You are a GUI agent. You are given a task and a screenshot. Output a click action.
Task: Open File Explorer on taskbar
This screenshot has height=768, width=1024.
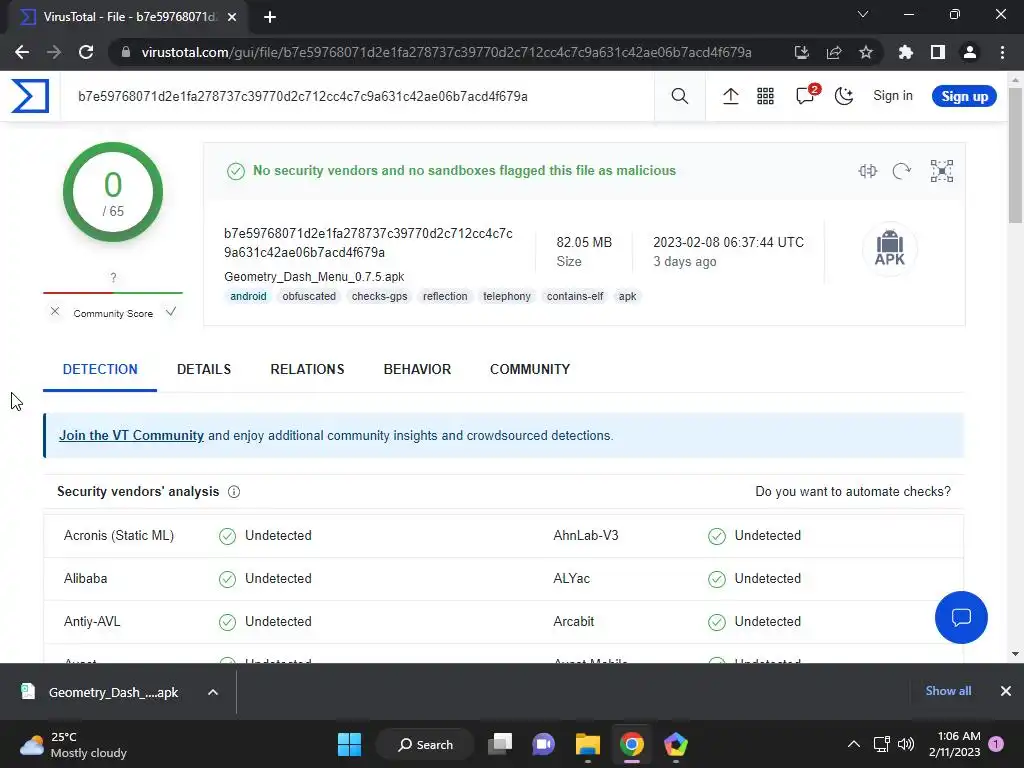(588, 744)
